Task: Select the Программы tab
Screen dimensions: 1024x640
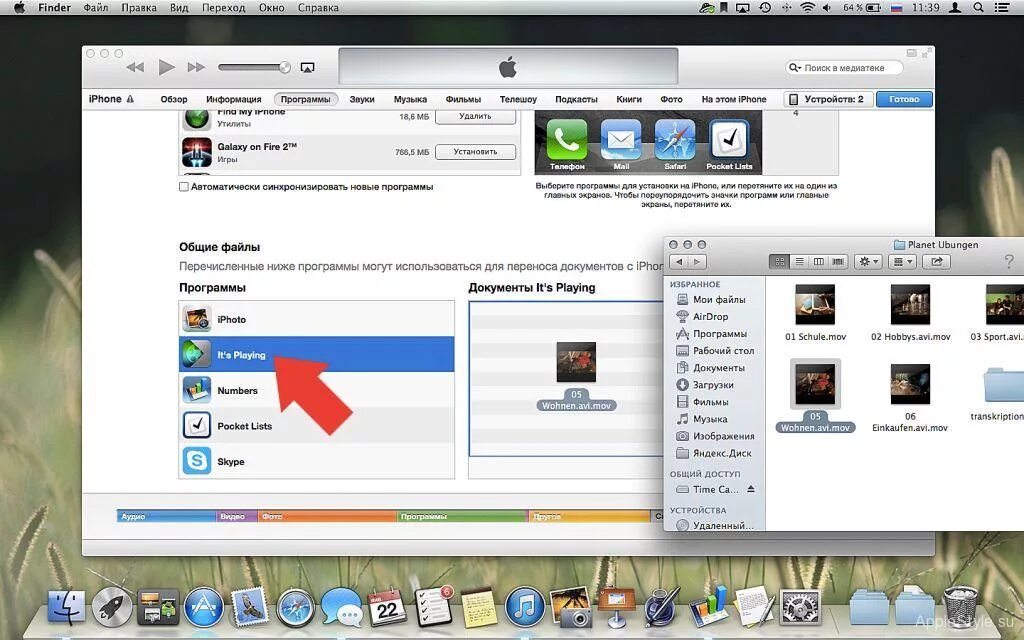Action: pyautogui.click(x=306, y=99)
